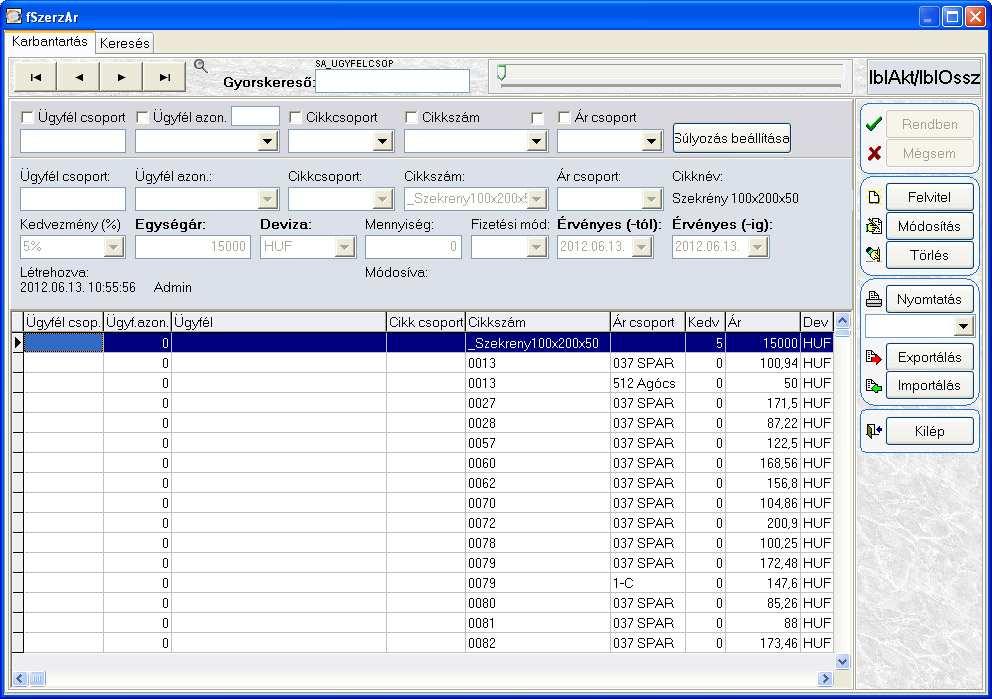
Task: Click the printer icon beside Nyomtatás
Action: pos(874,299)
